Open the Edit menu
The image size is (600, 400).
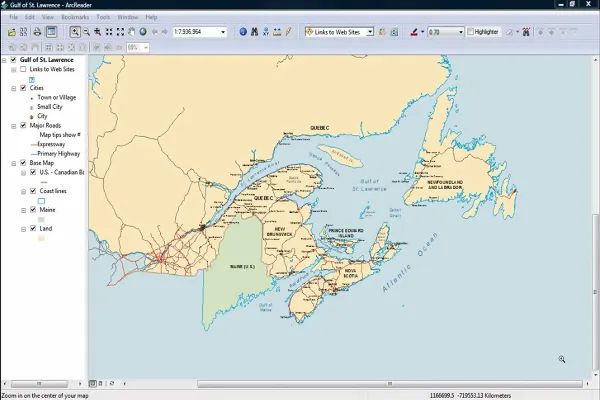click(x=29, y=17)
